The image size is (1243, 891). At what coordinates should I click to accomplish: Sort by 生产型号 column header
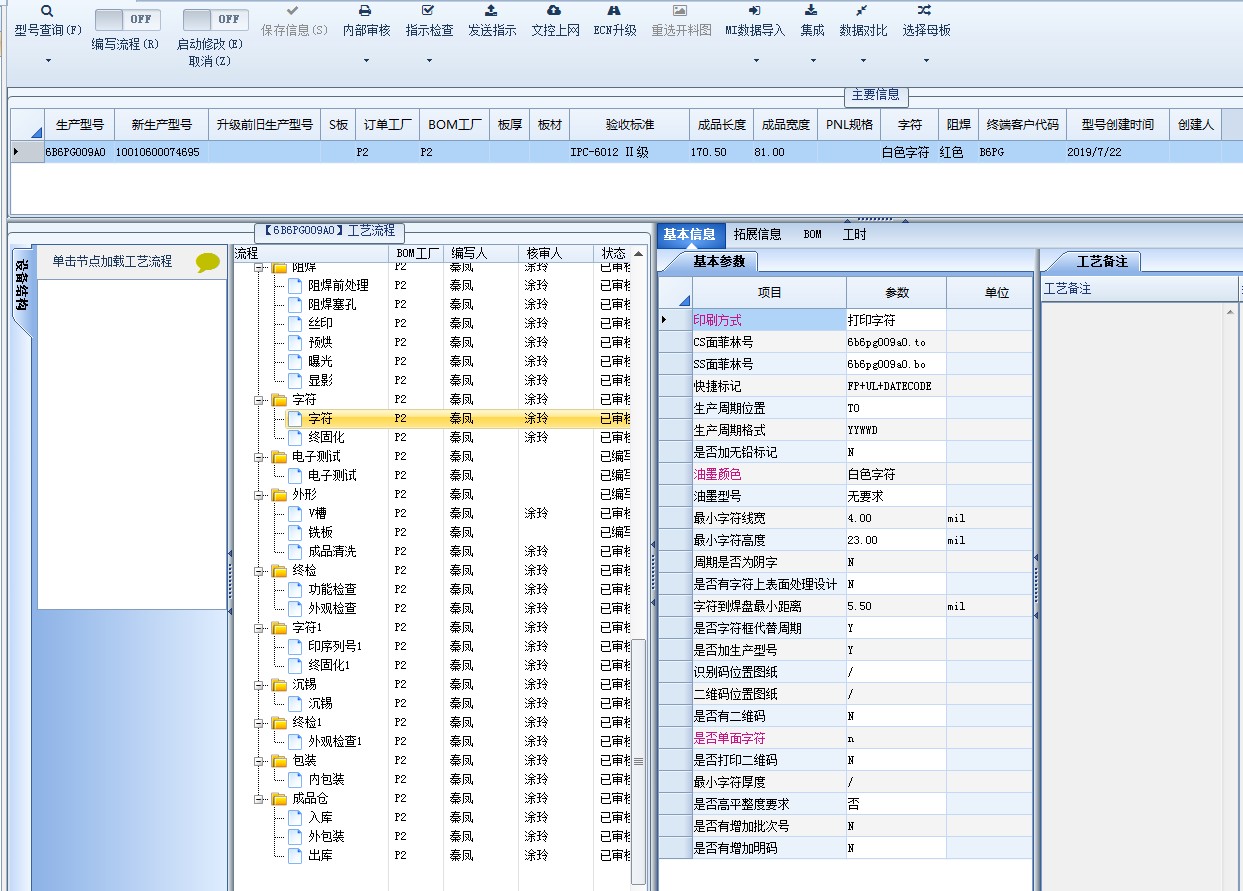[x=80, y=125]
